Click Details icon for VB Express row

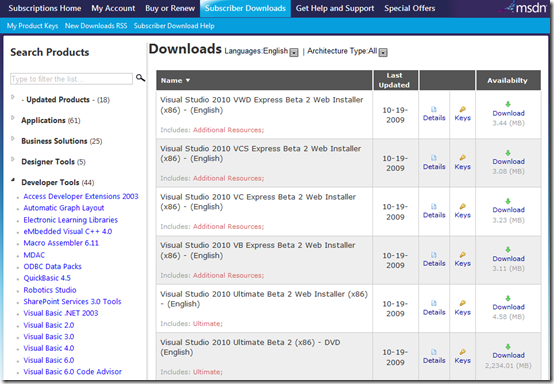(x=434, y=255)
